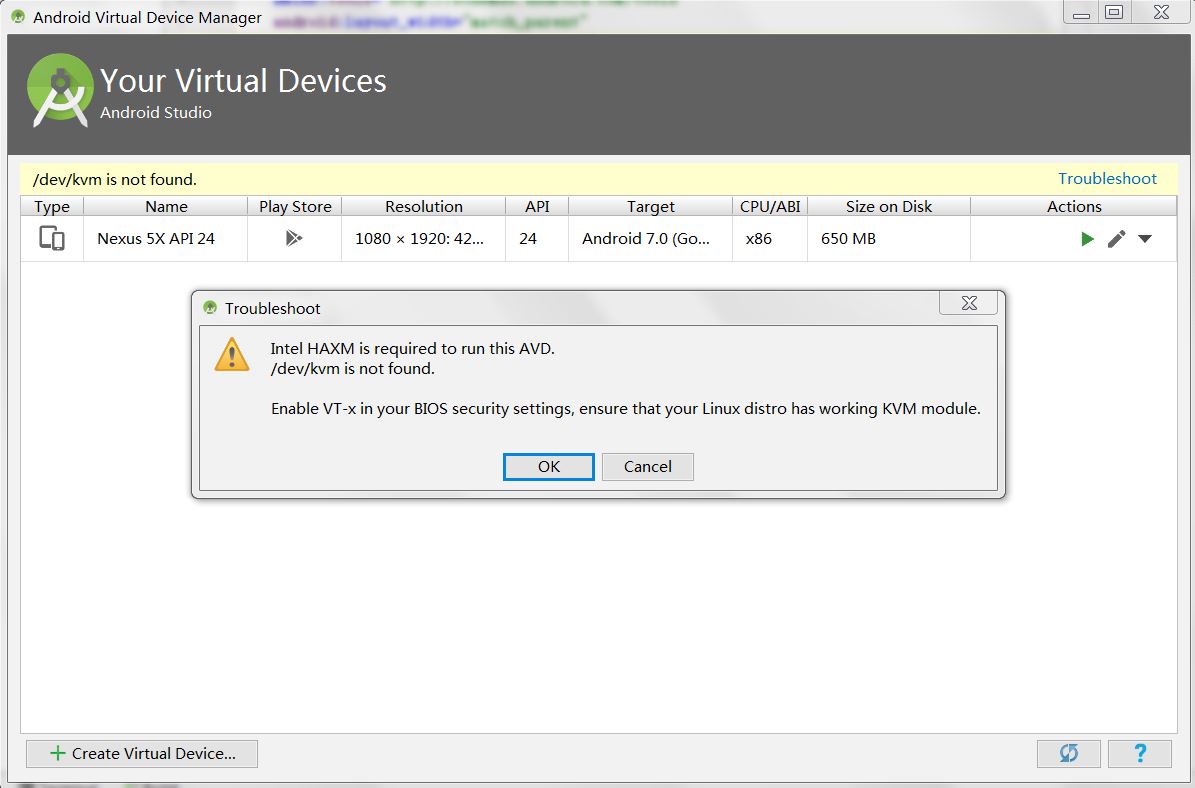This screenshot has height=788, width=1195.
Task: Launch the Nexus 5X API 24 emulator
Action: click(x=1088, y=239)
